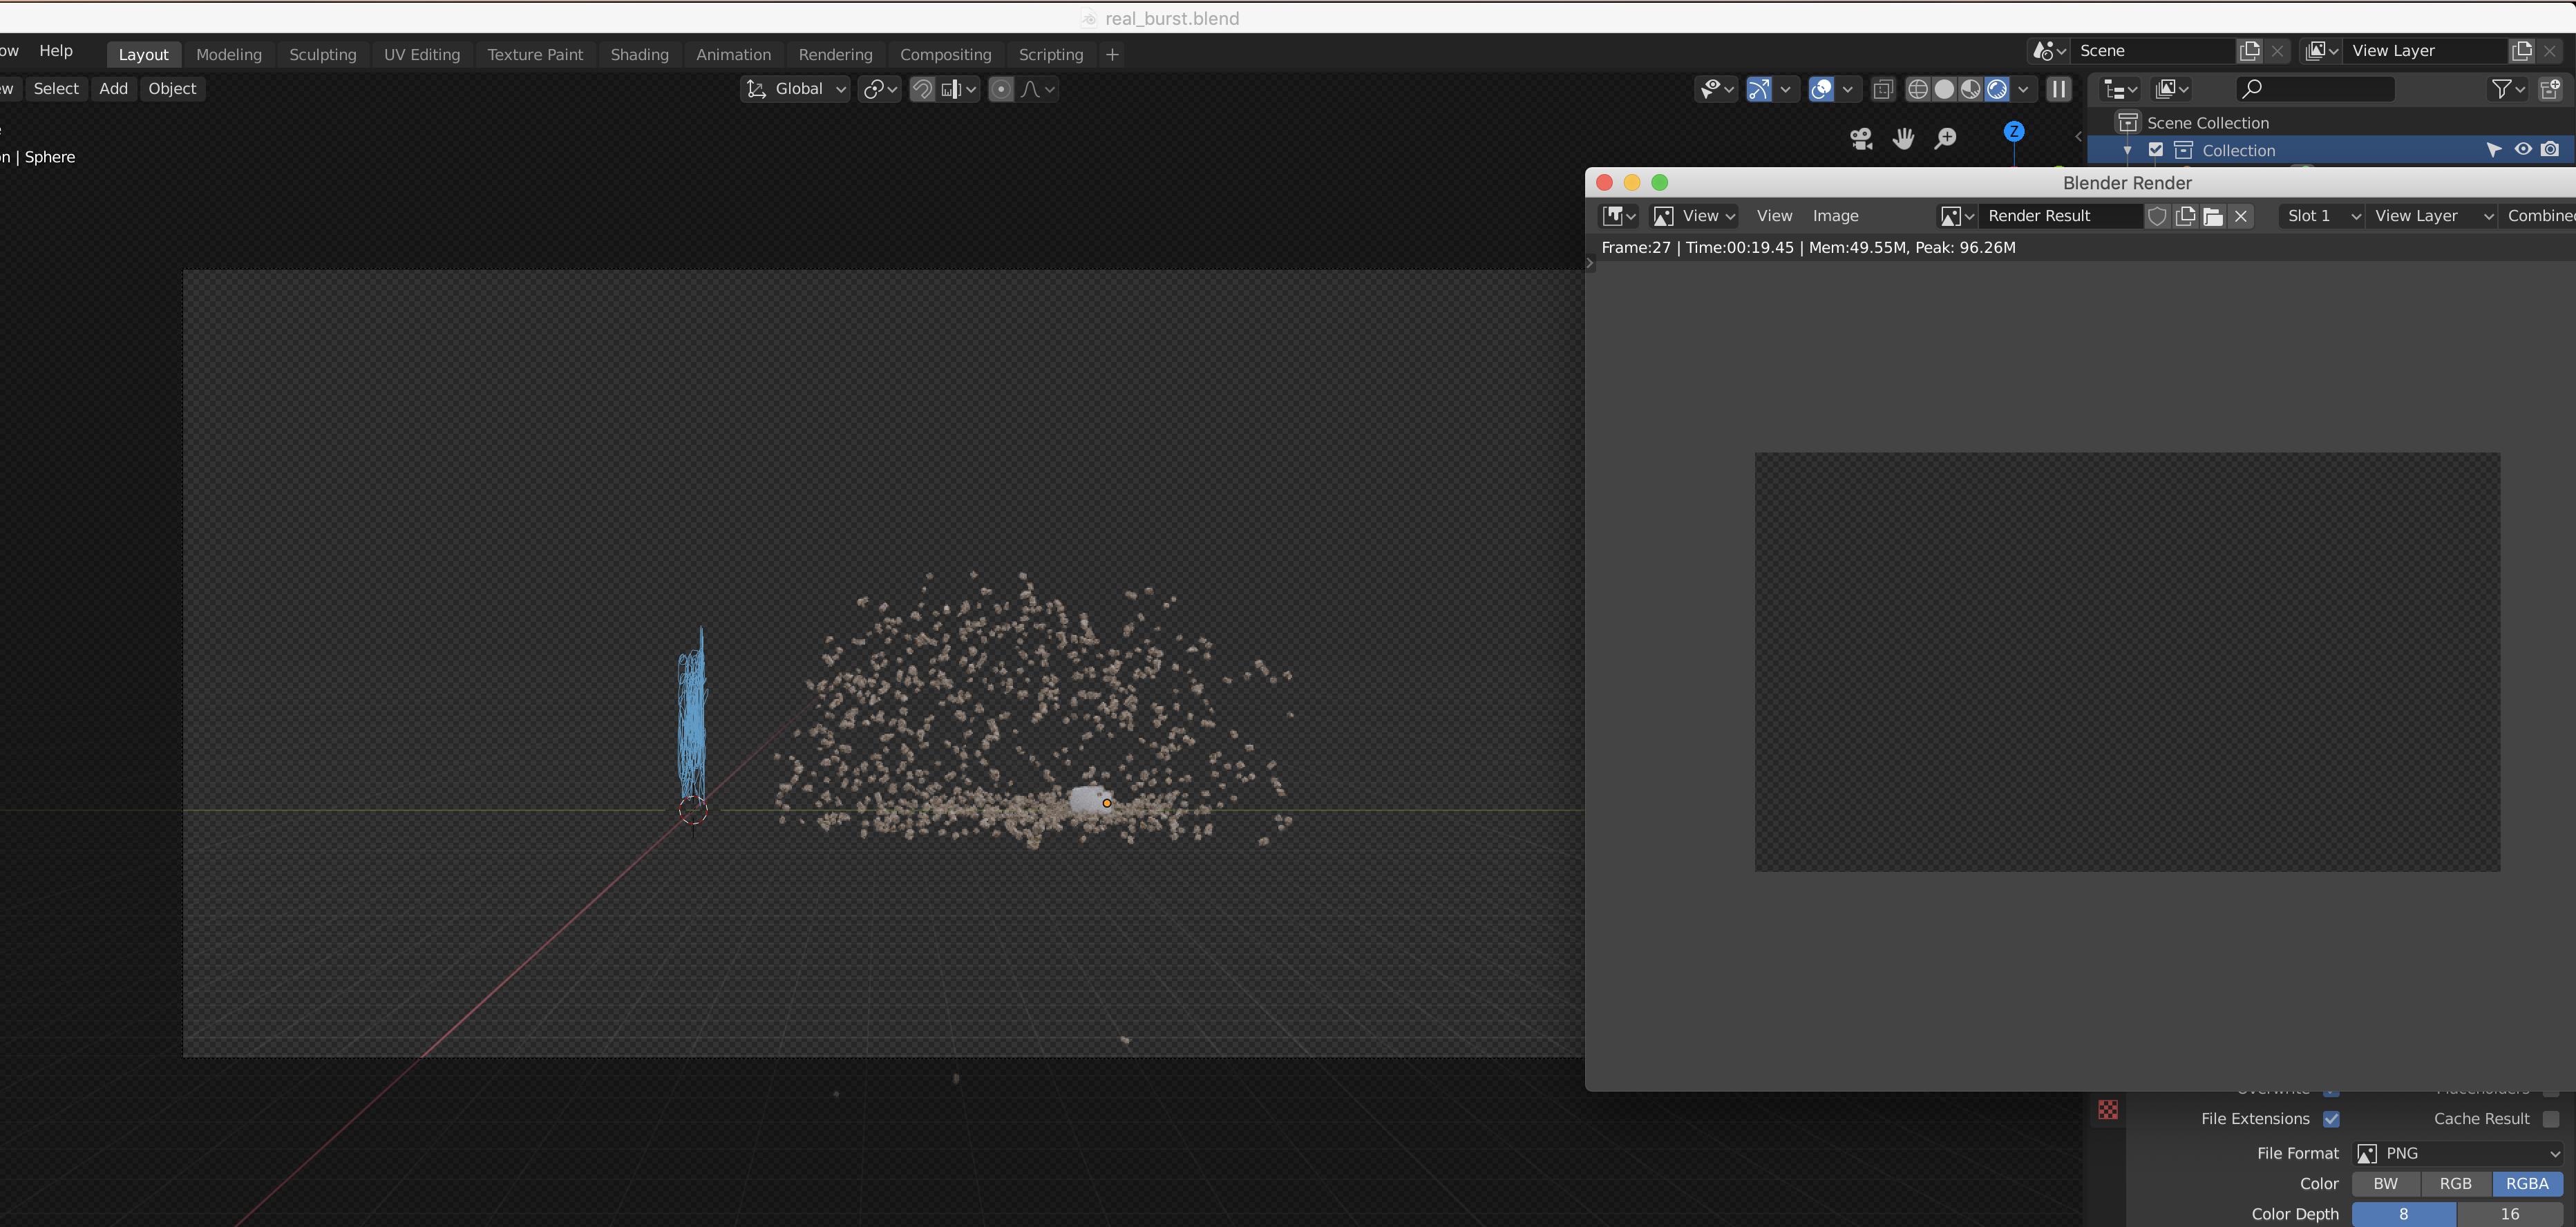Open the render window editor type menu
The image size is (2576, 1227).
1619,216
